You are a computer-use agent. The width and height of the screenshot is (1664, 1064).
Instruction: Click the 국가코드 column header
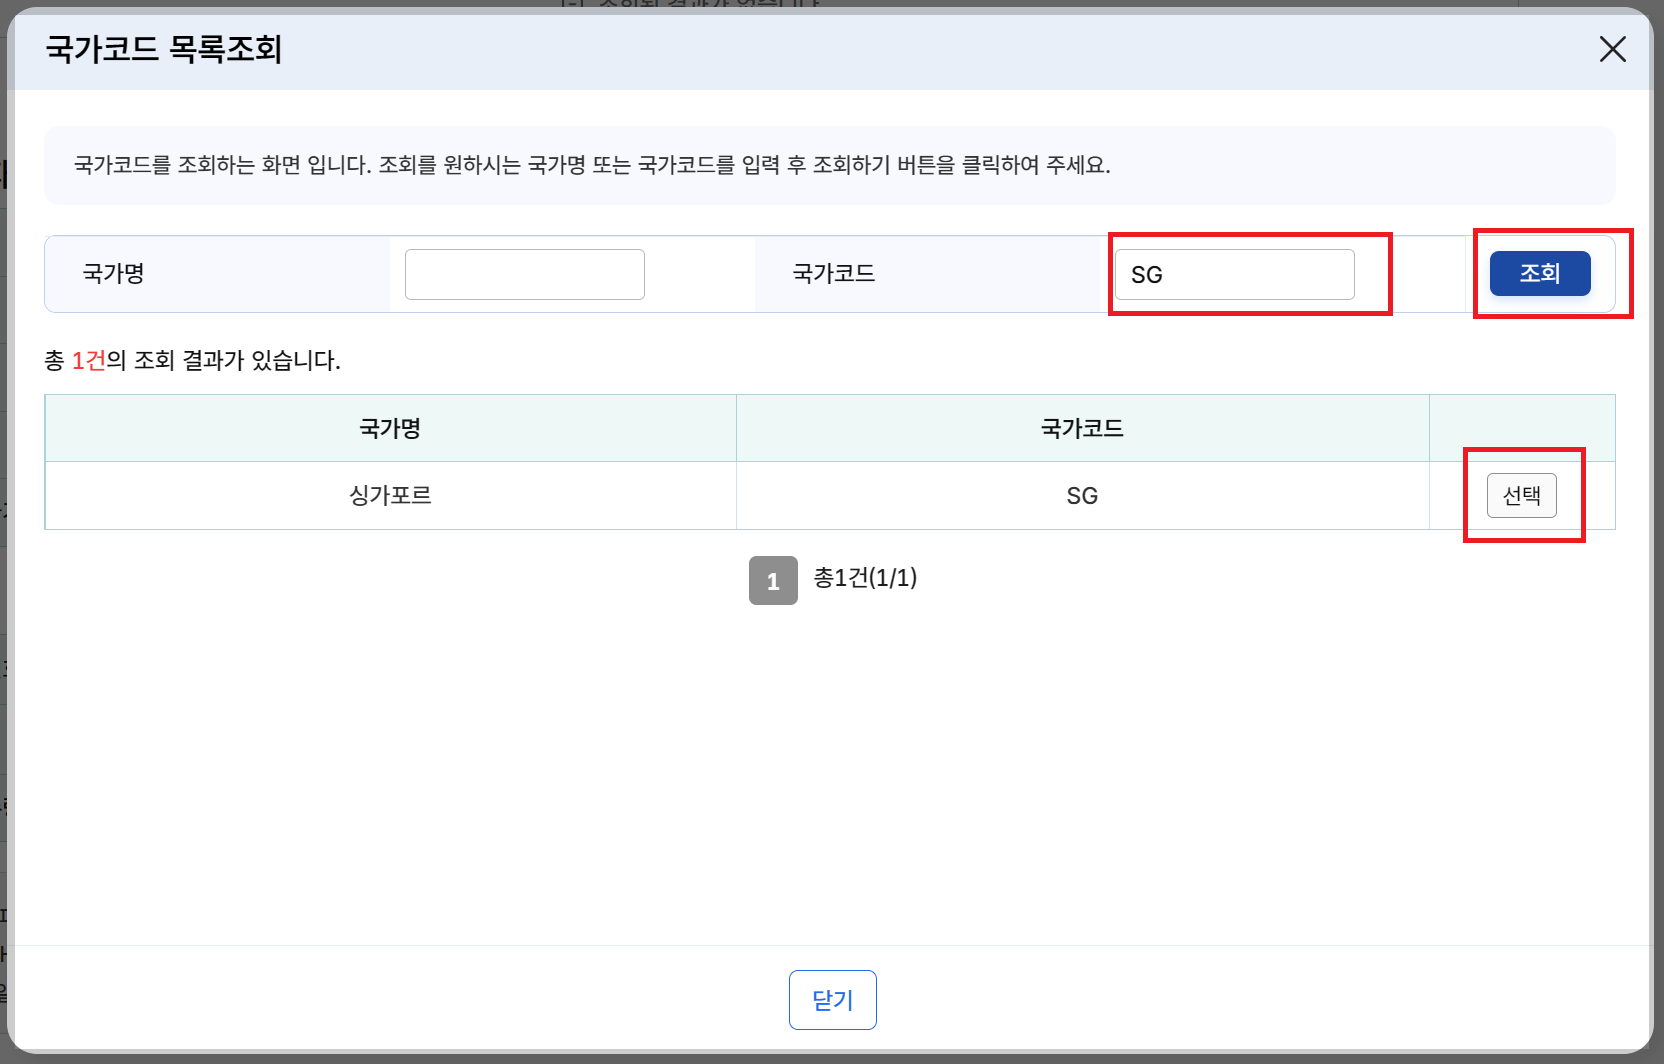(x=1081, y=427)
